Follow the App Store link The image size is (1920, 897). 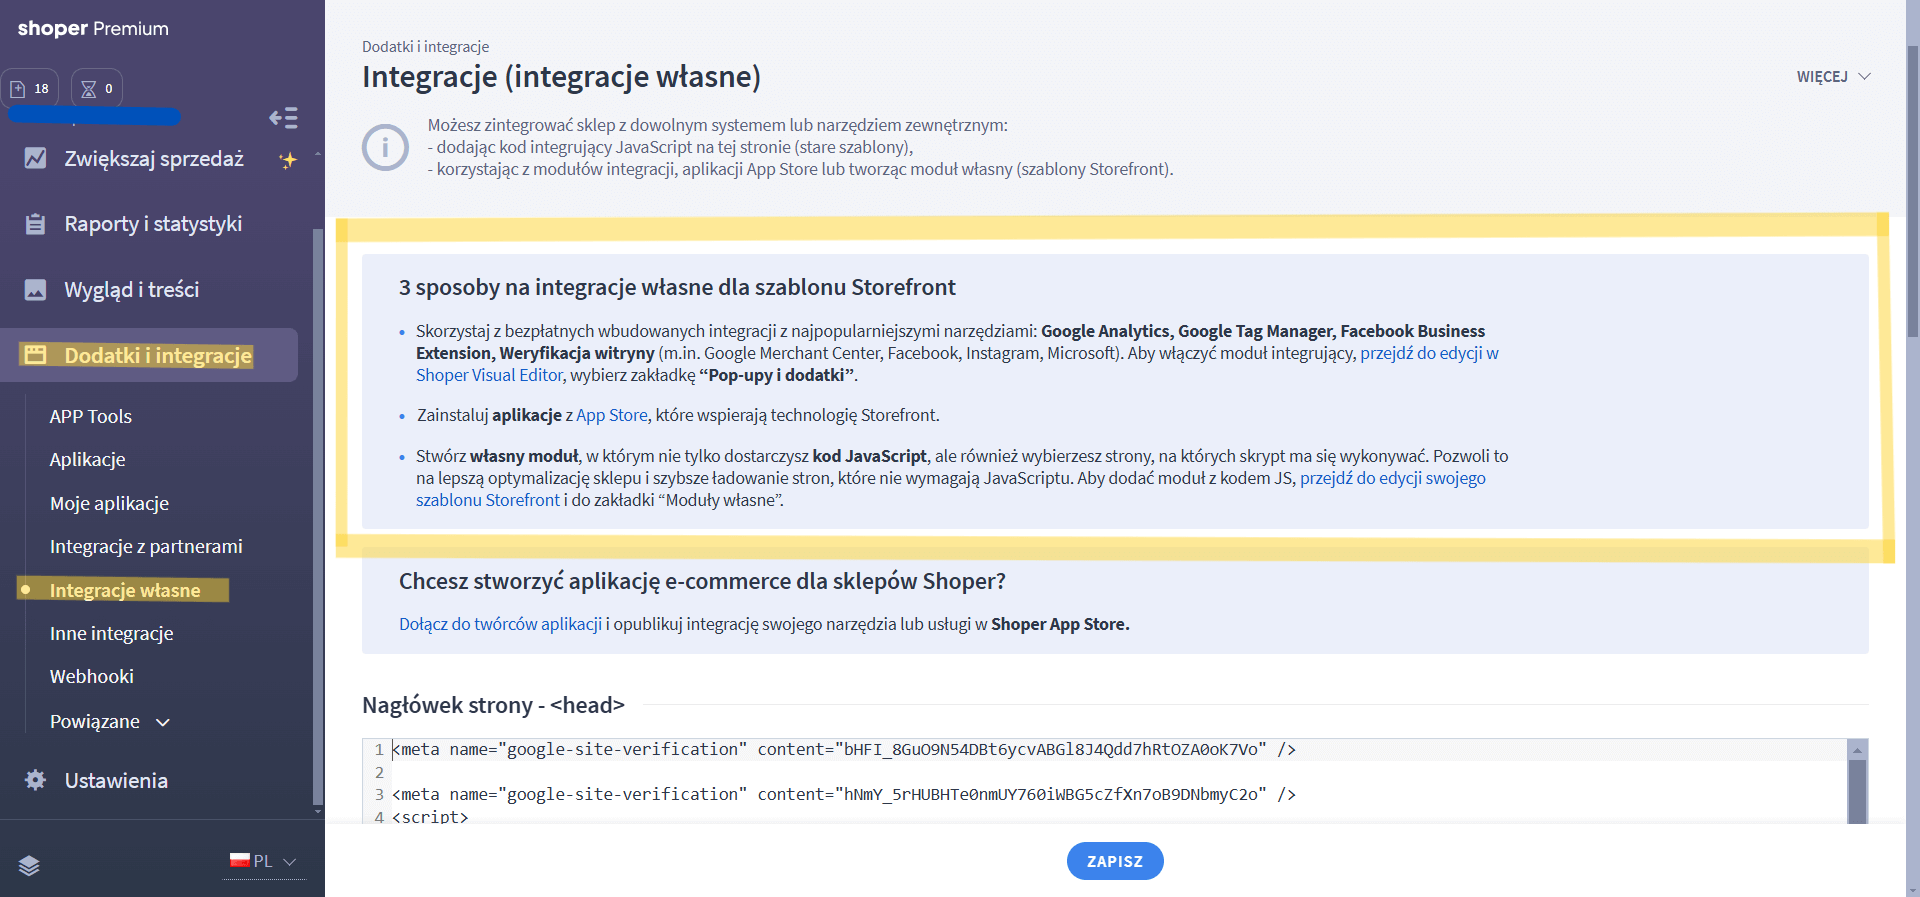[x=612, y=415]
